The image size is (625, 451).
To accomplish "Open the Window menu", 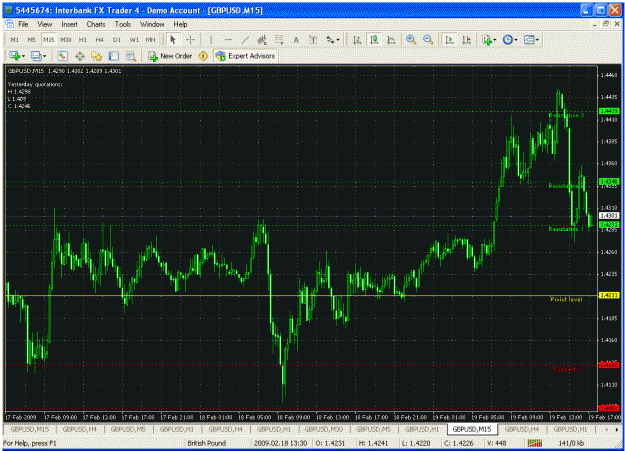I will (152, 24).
